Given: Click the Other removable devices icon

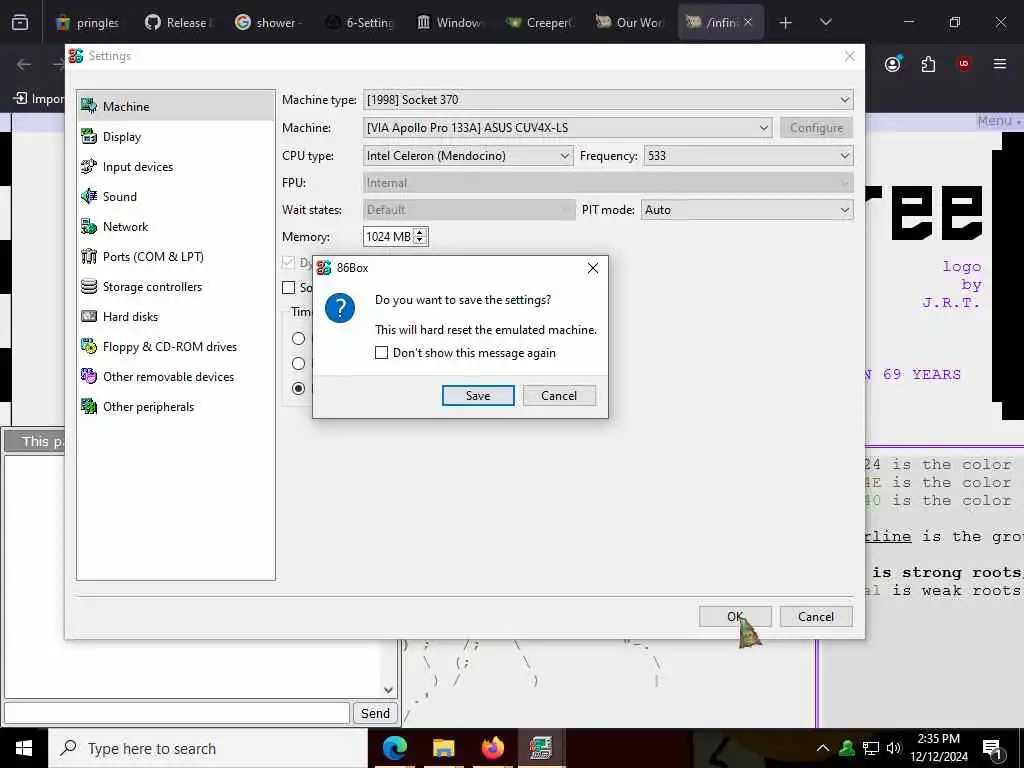Looking at the screenshot, I should click(89, 376).
